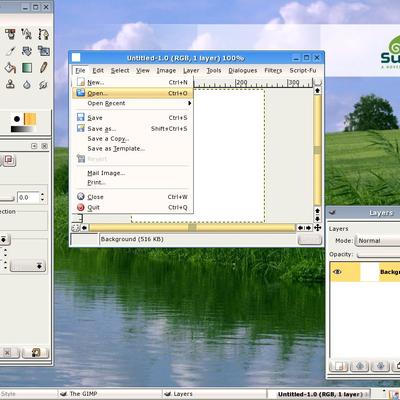The height and width of the screenshot is (400, 400).
Task: Open the Script-Fu menu
Action: pyautogui.click(x=303, y=70)
